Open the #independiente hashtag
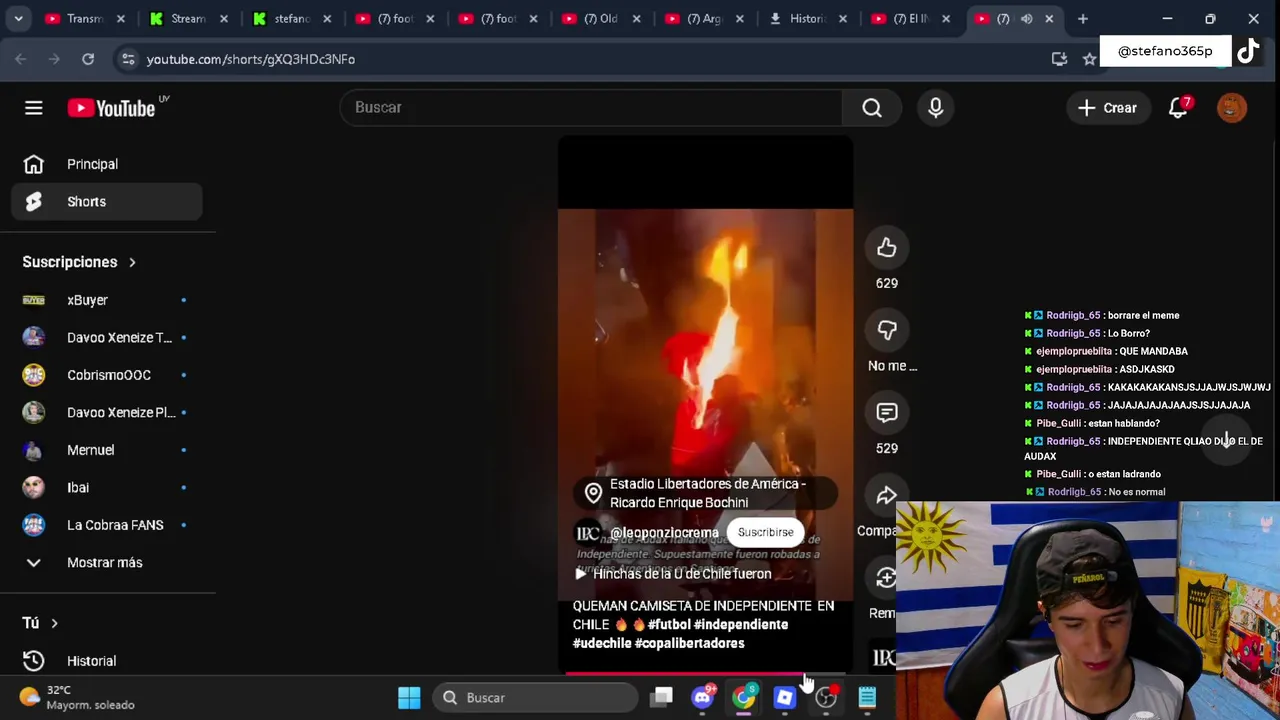 click(x=741, y=624)
